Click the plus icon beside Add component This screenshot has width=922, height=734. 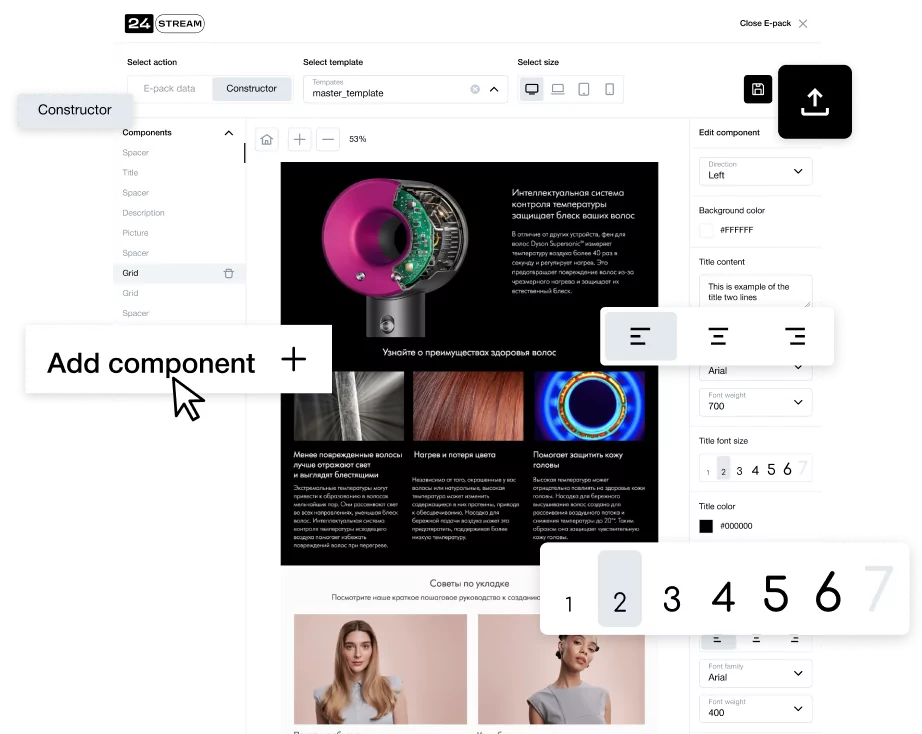point(293,359)
